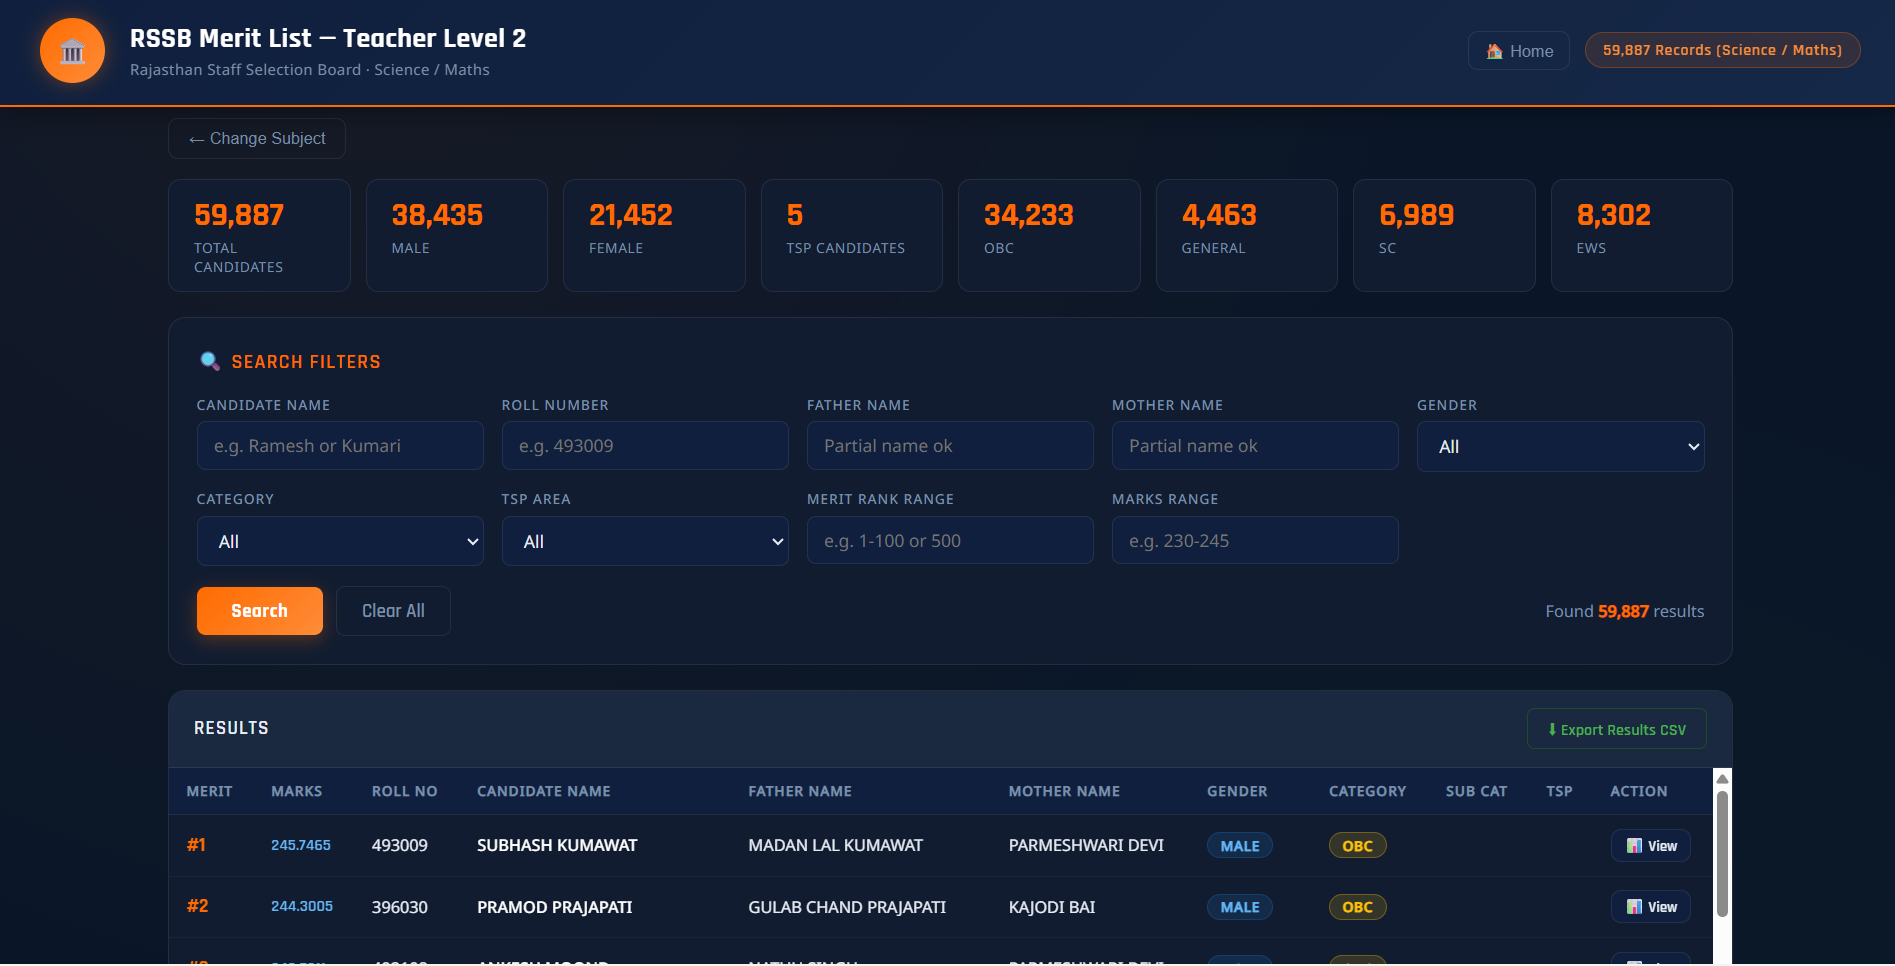The image size is (1895, 966).
Task: Focus the Candidate Name field
Action: (340, 446)
